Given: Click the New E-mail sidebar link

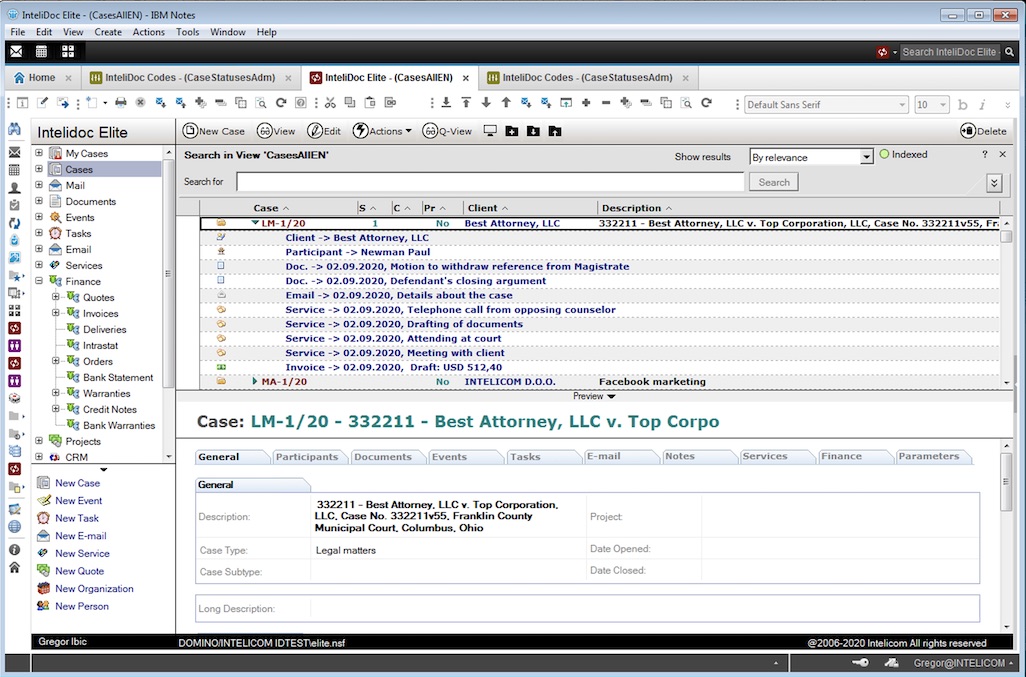Looking at the screenshot, I should tap(80, 536).
